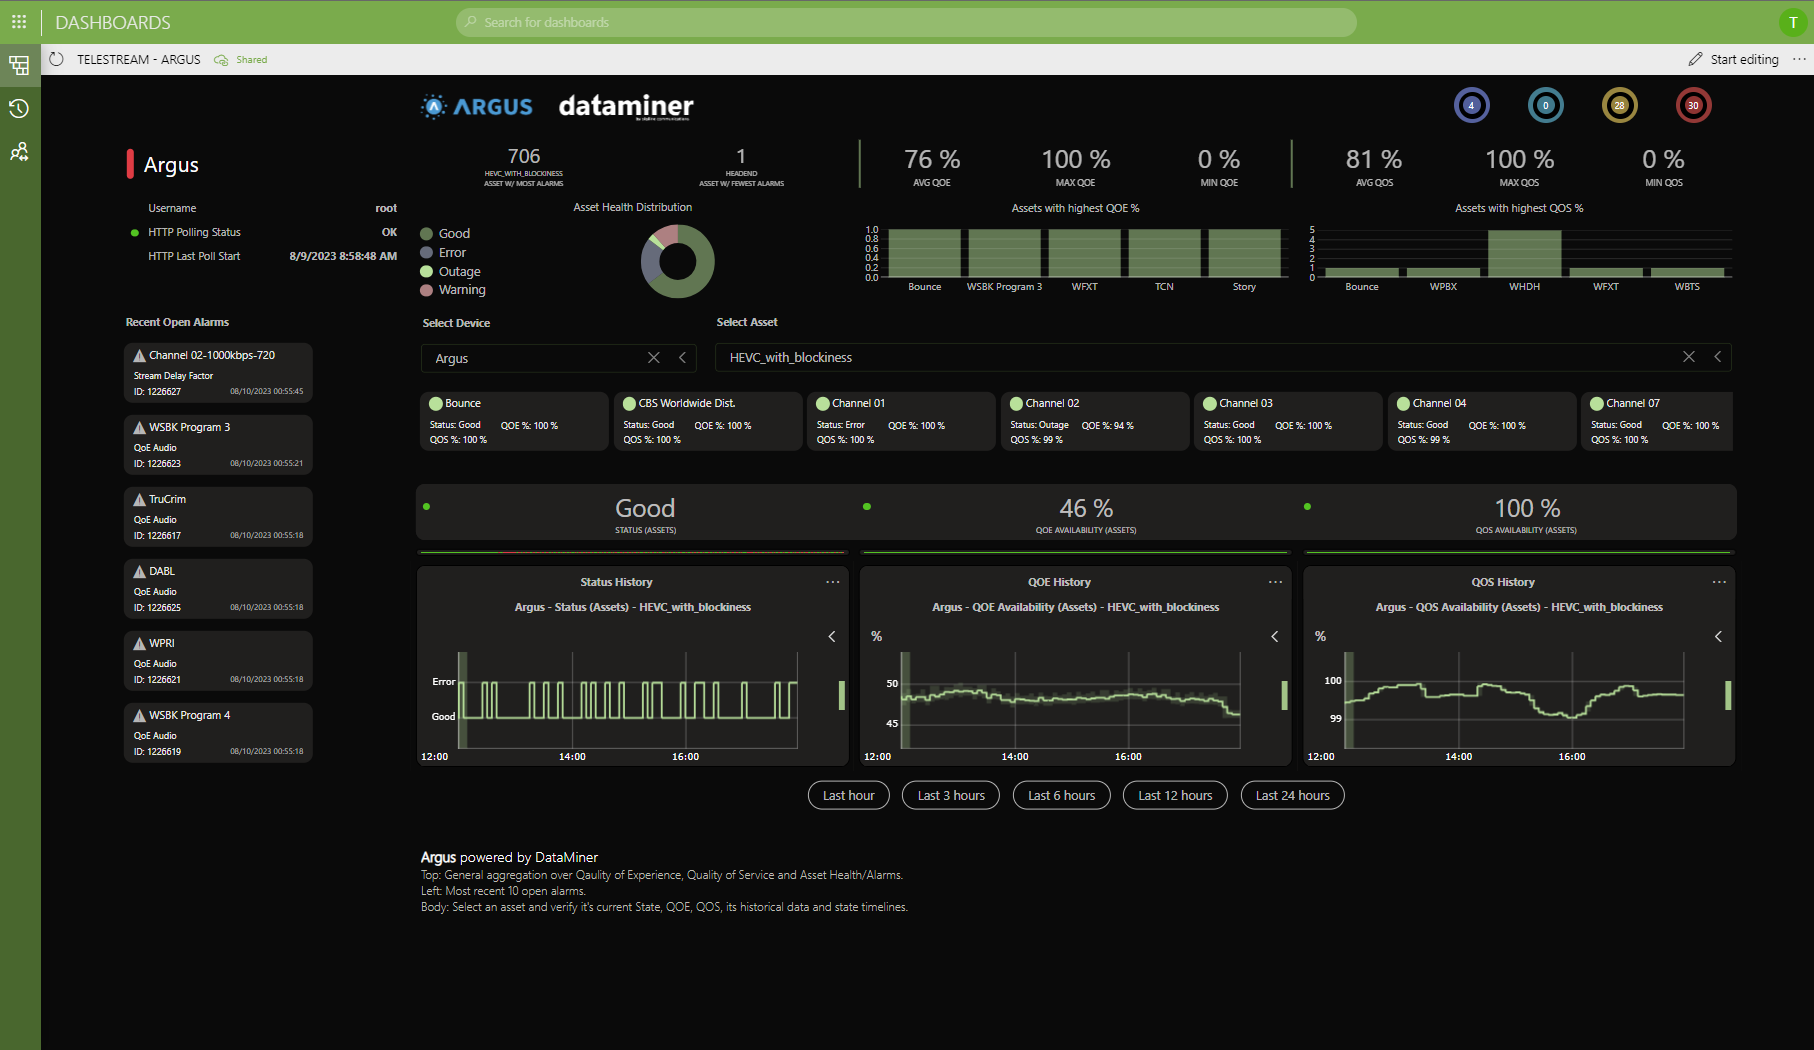The height and width of the screenshot is (1050, 1814).
Task: Open the dashboards folder sidebar icon
Action: [x=19, y=66]
